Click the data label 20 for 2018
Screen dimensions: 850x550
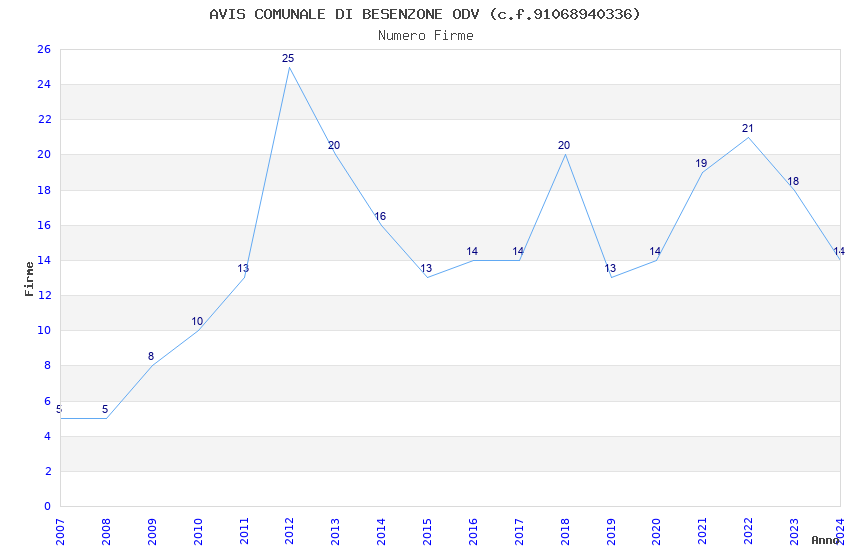pyautogui.click(x=564, y=145)
